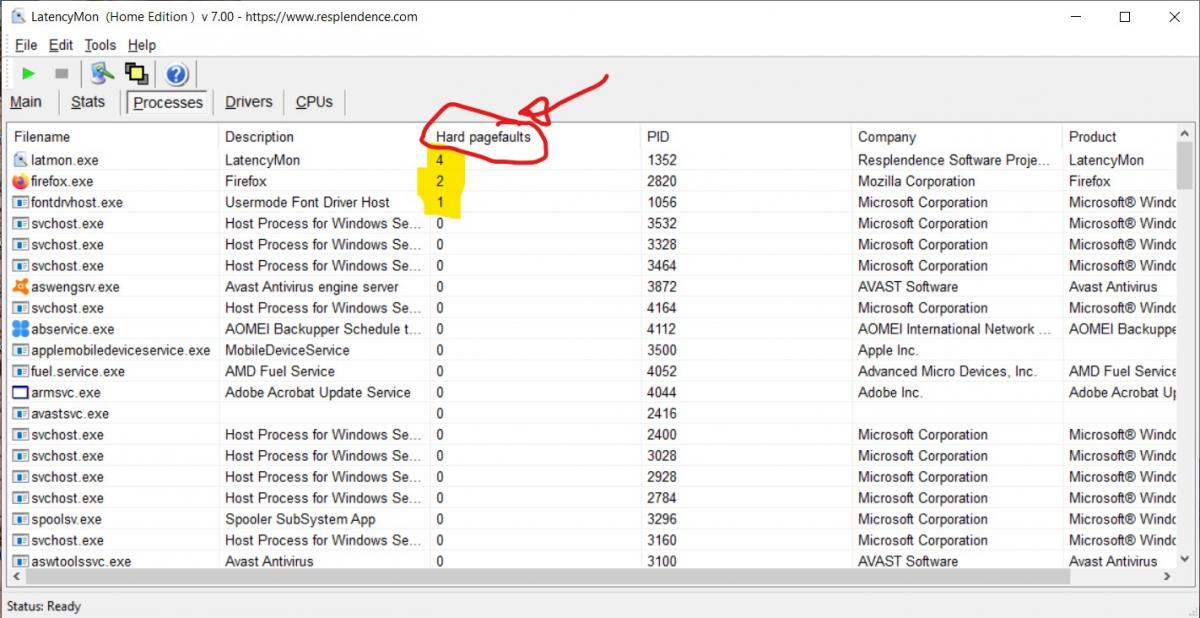
Task: Select the latmon.exe process icon
Action: point(21,160)
